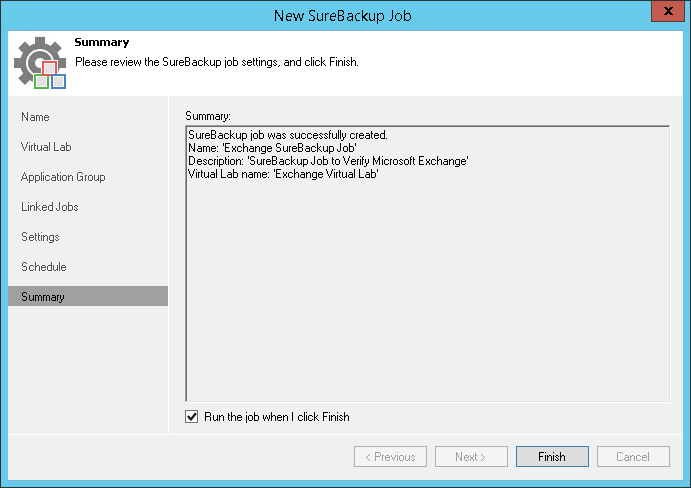This screenshot has height=488, width=691.
Task: Click the 'Run the job when I click Finish' label
Action: (x=277, y=417)
